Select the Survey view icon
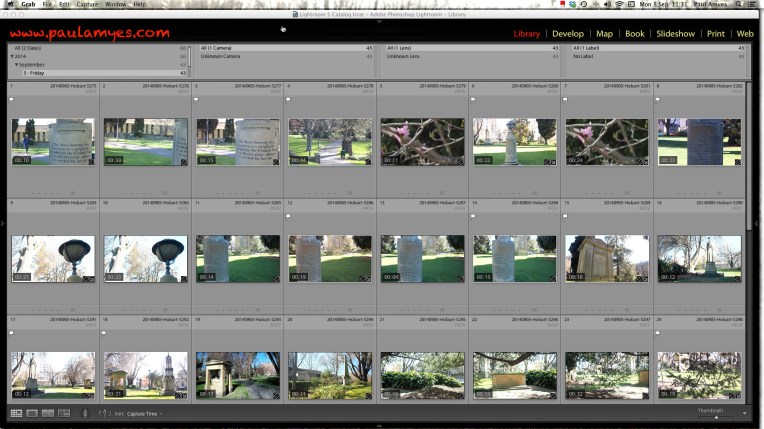764x429 pixels. pyautogui.click(x=64, y=413)
